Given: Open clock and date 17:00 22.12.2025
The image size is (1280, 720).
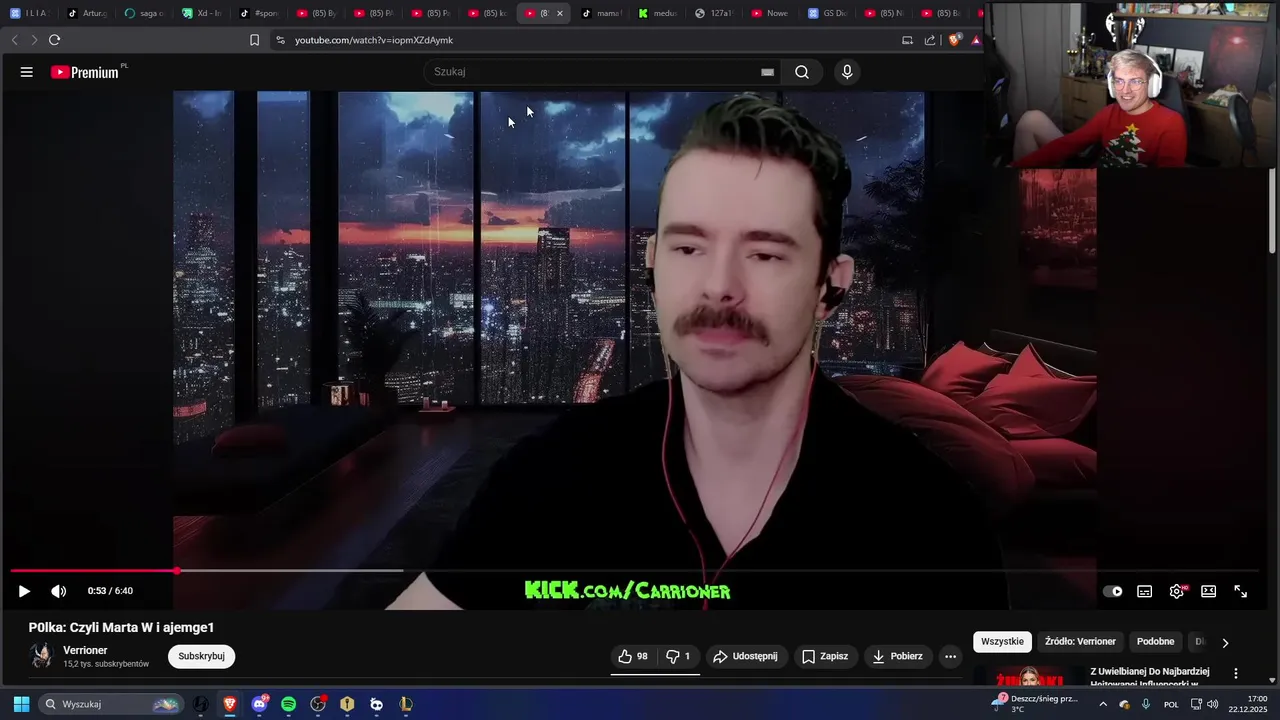Looking at the screenshot, I should 1249,704.
